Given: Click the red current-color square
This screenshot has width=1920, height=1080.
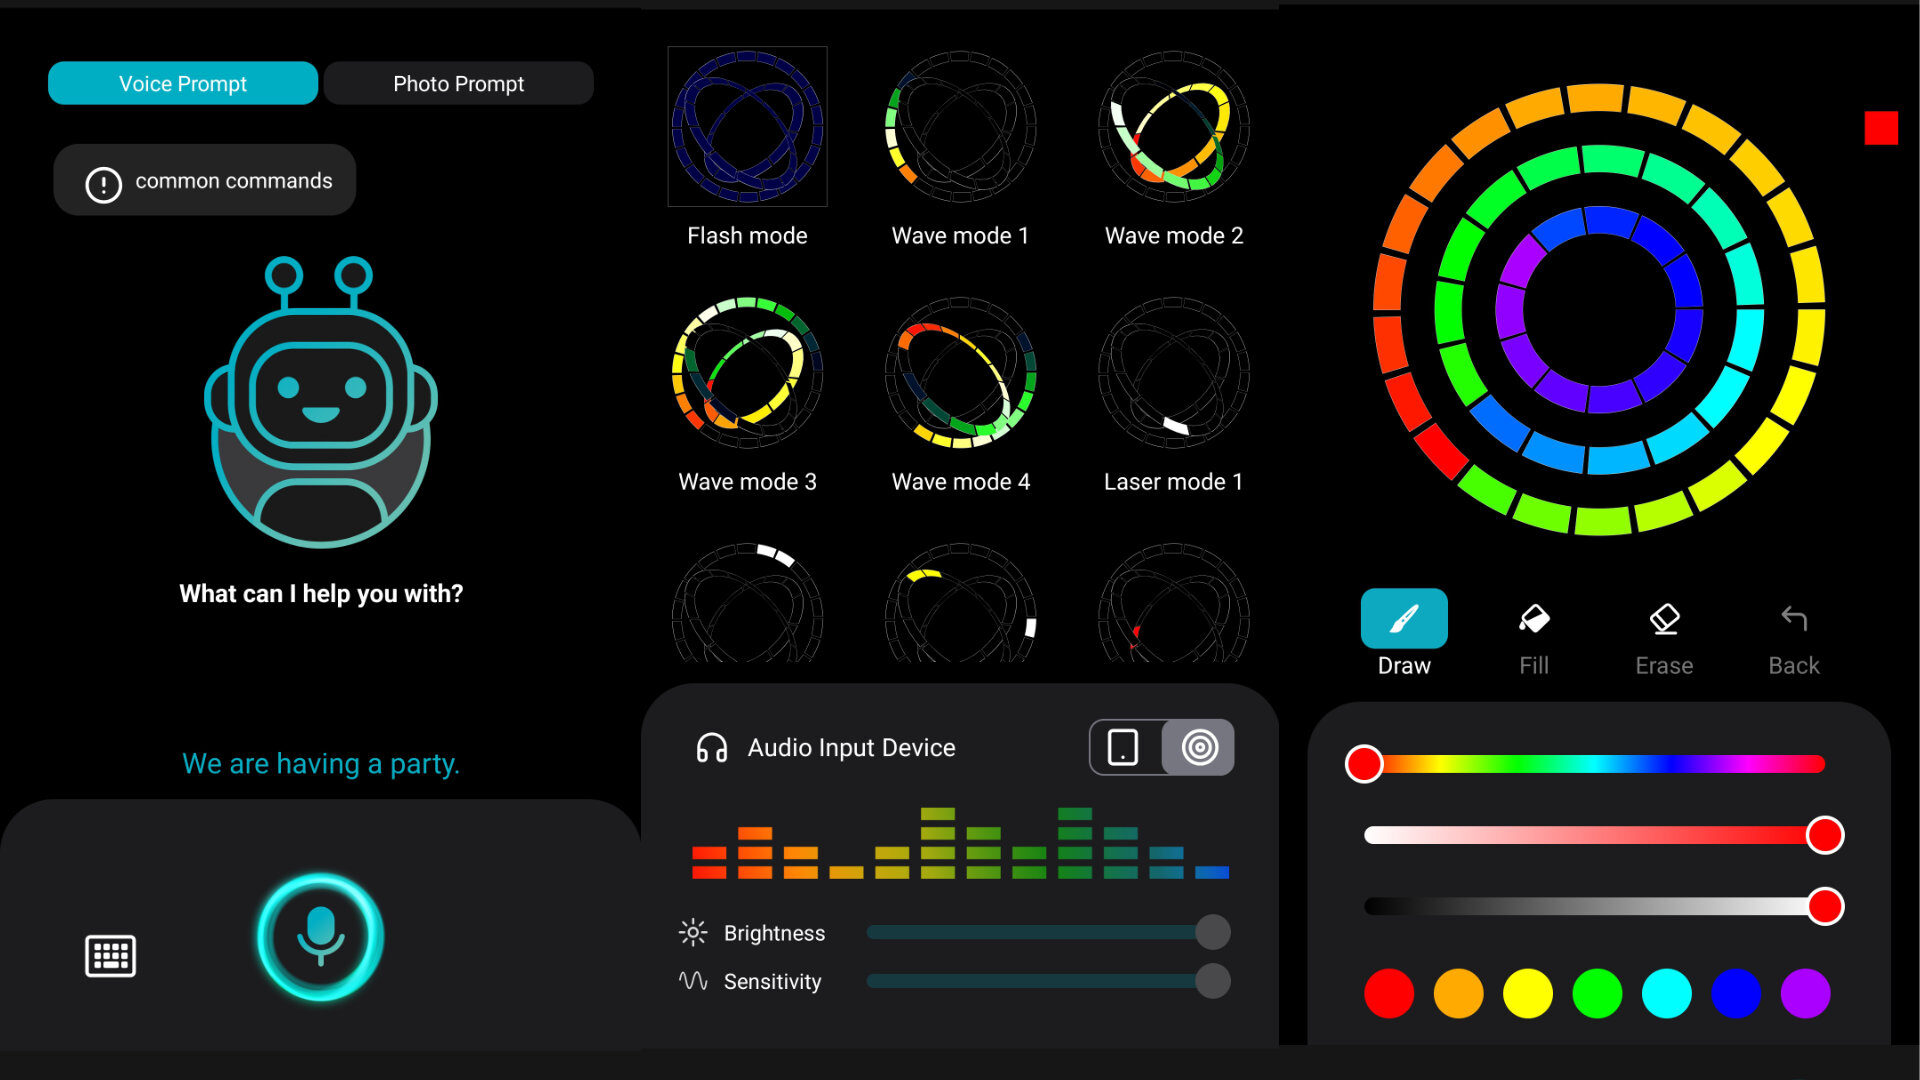Looking at the screenshot, I should [1880, 128].
